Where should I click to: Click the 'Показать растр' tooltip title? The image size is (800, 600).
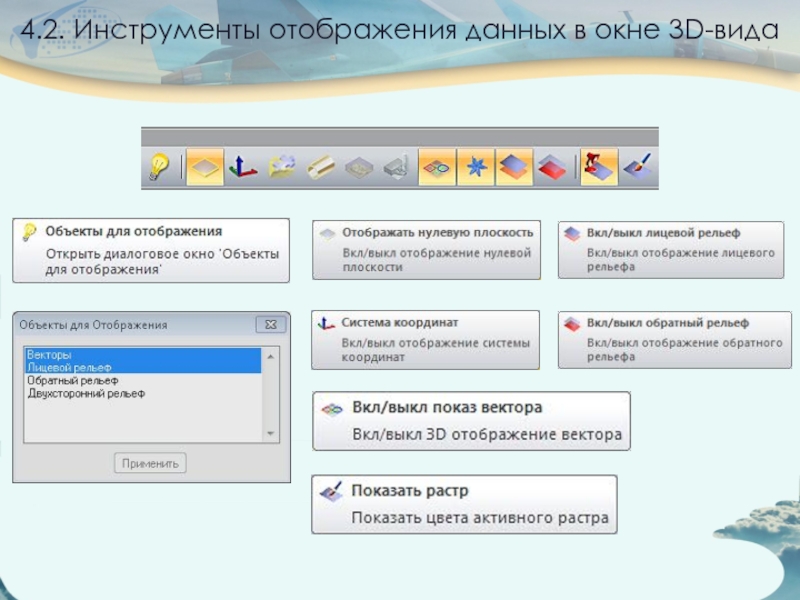point(410,490)
